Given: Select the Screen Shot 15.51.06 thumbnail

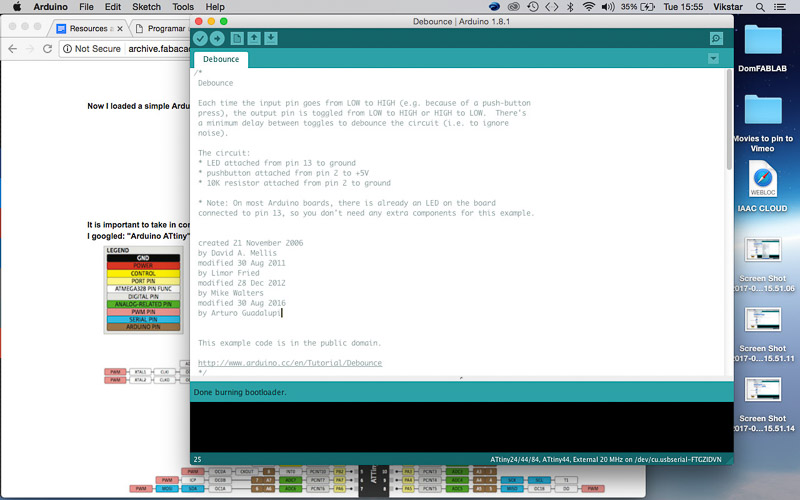Looking at the screenshot, I should pos(763,249).
